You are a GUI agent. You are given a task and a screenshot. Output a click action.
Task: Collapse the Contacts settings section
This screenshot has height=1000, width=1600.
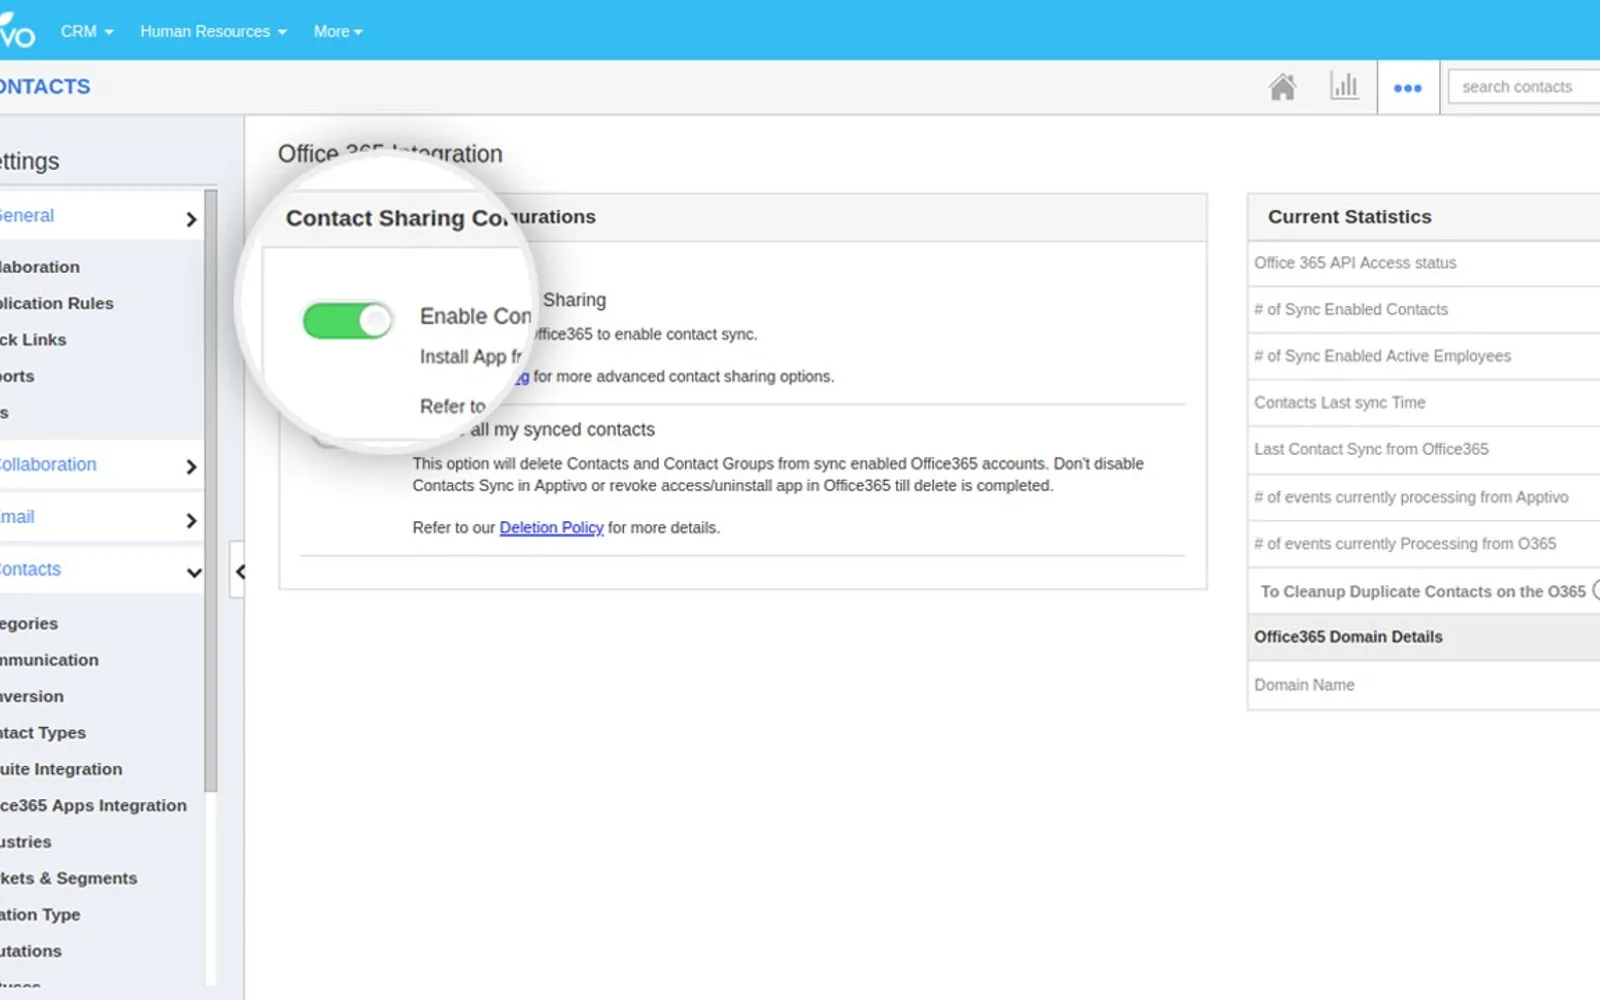pos(101,570)
